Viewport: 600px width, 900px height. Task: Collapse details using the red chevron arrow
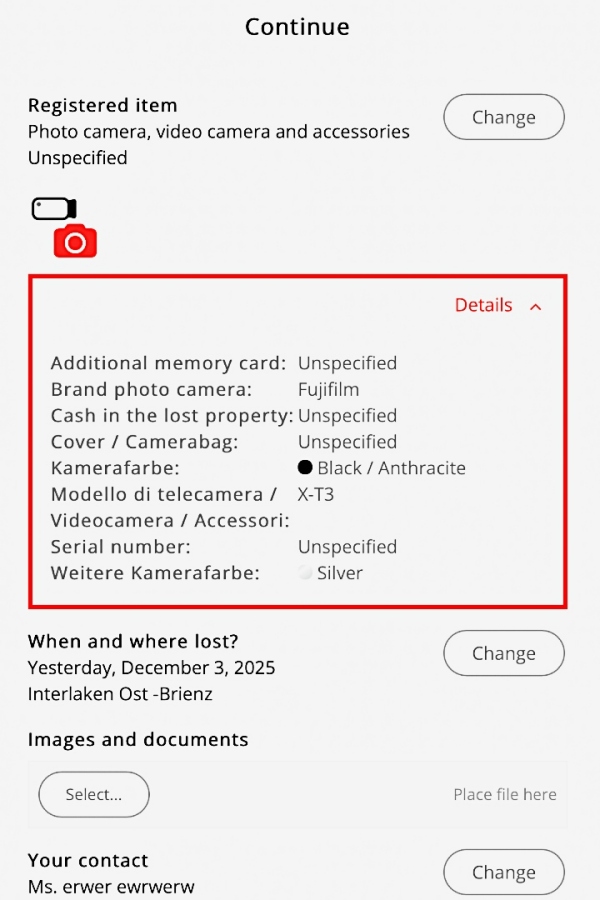point(536,307)
